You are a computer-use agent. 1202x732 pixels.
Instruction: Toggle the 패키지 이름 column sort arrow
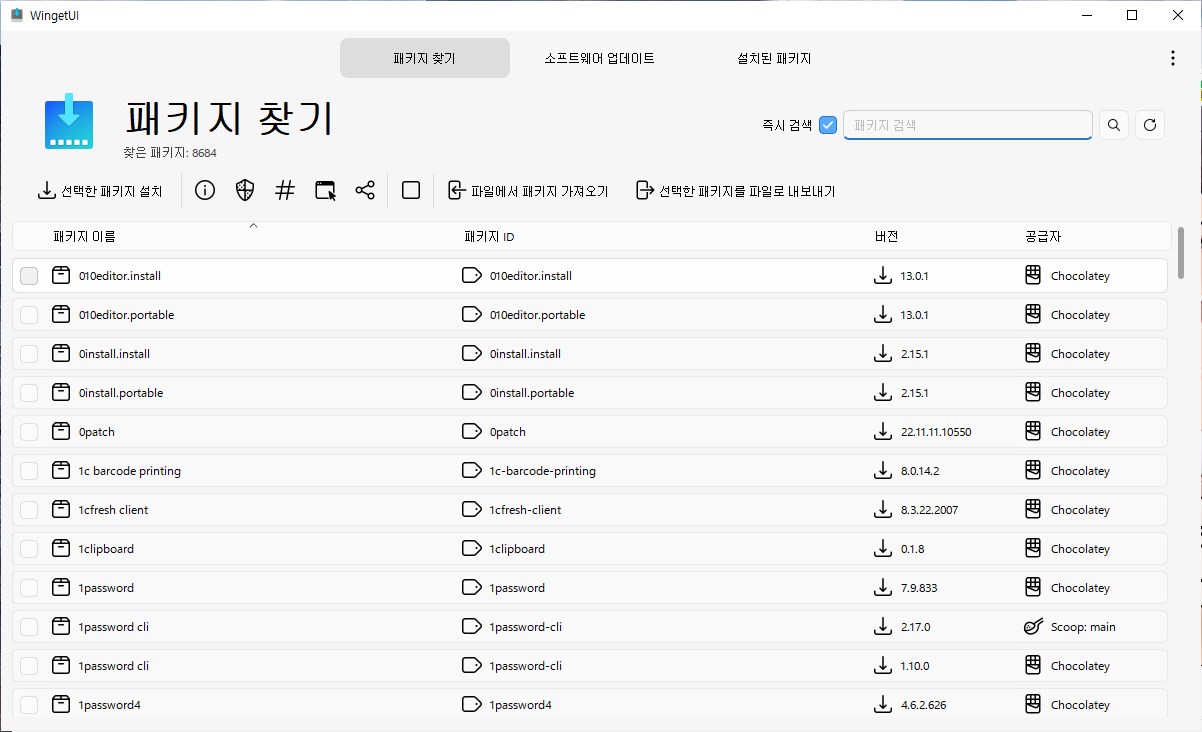click(253, 226)
